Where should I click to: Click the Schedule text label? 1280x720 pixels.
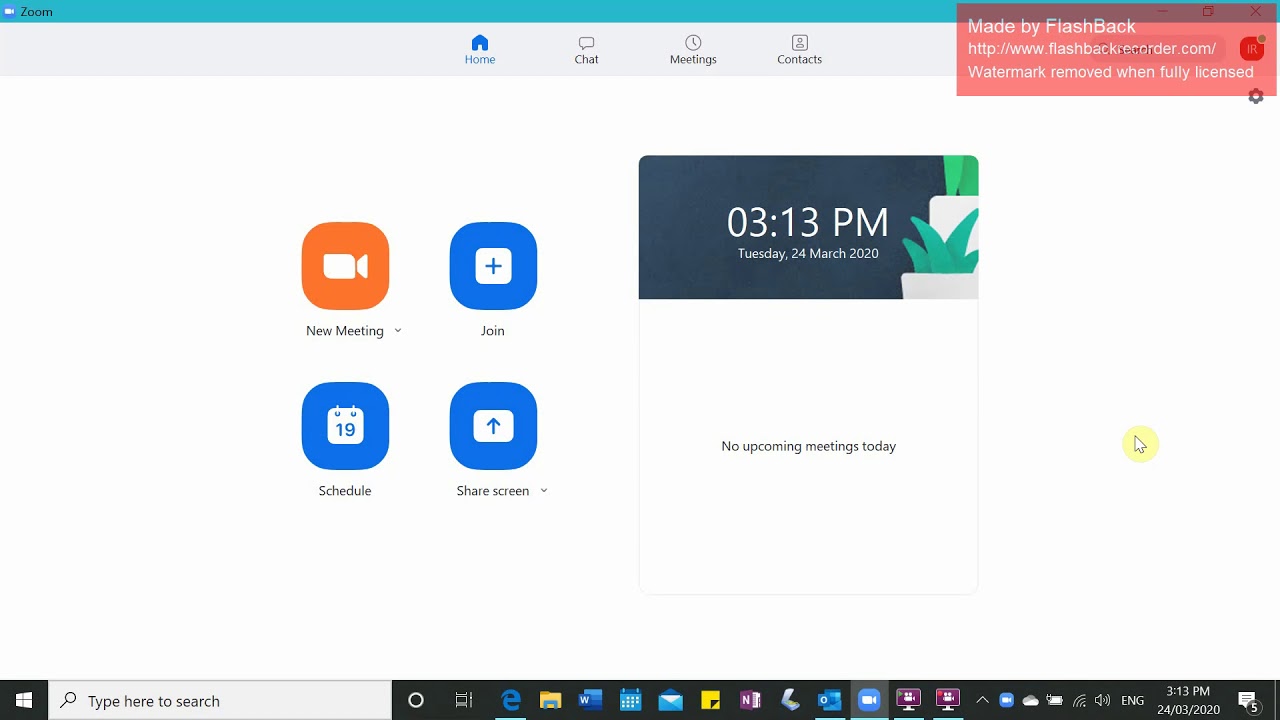point(345,491)
